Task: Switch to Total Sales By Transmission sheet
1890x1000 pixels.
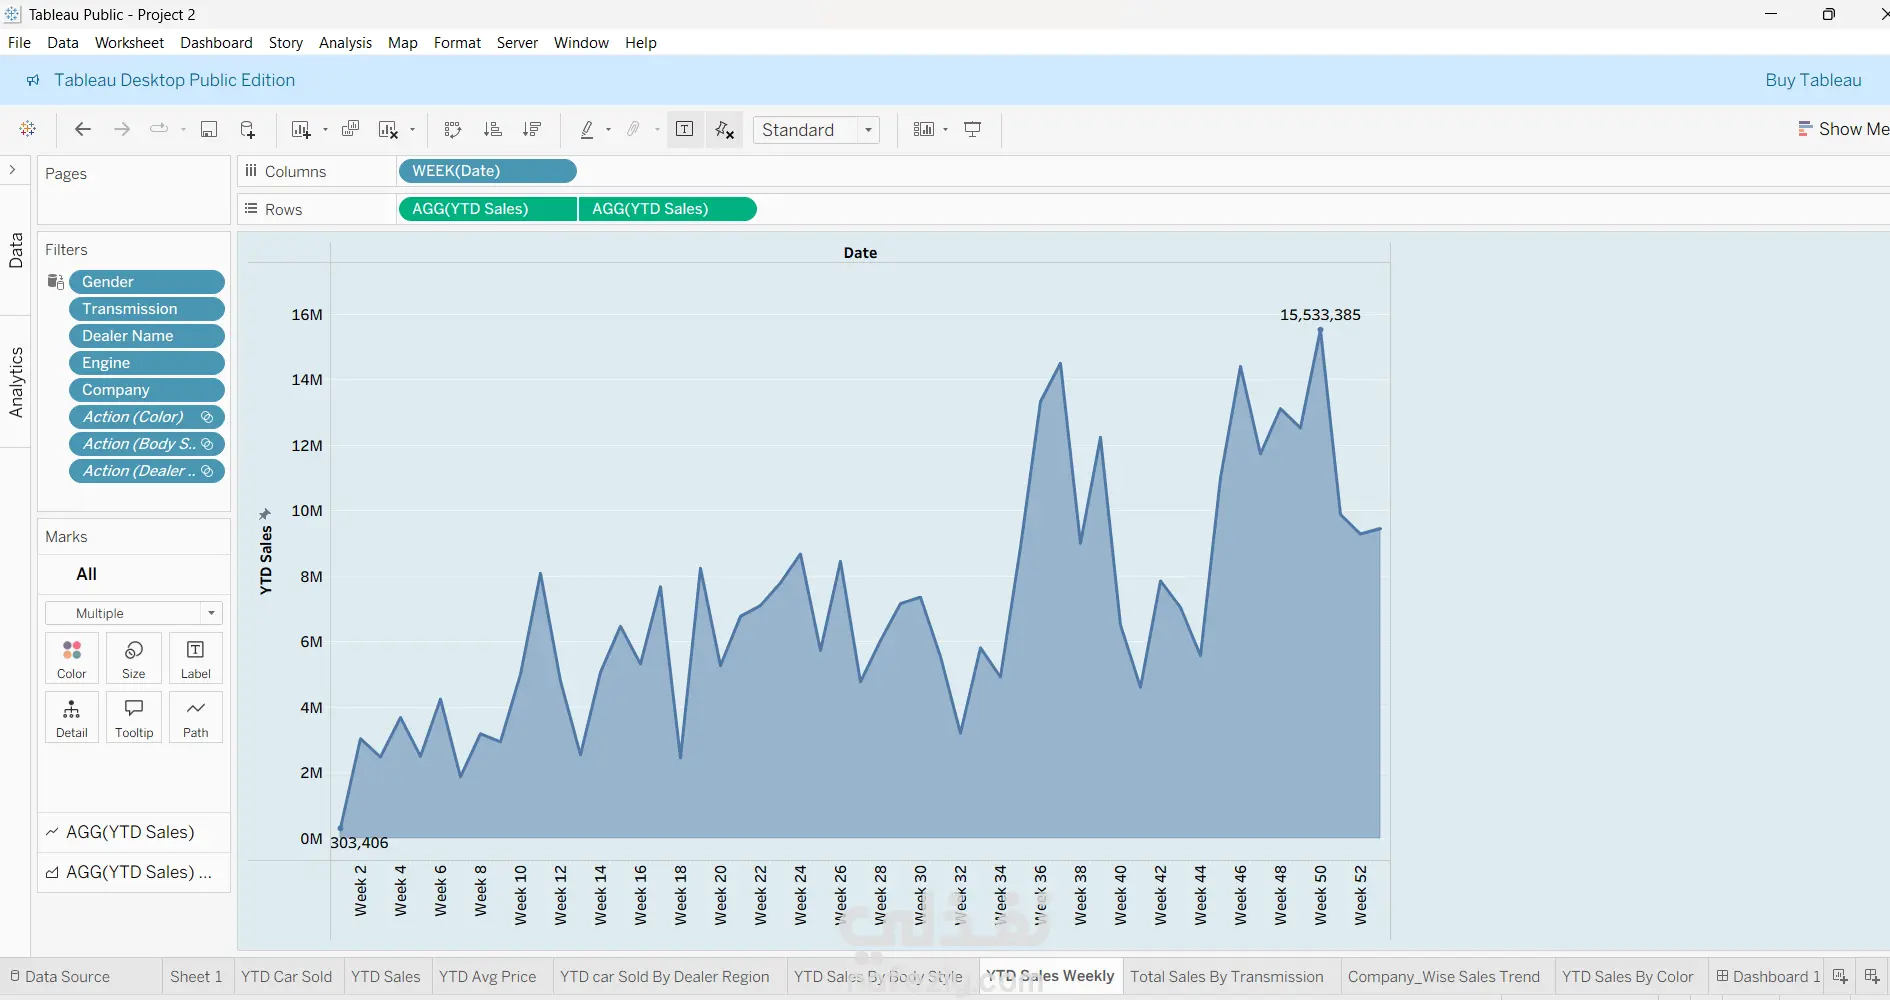Action: (x=1227, y=977)
